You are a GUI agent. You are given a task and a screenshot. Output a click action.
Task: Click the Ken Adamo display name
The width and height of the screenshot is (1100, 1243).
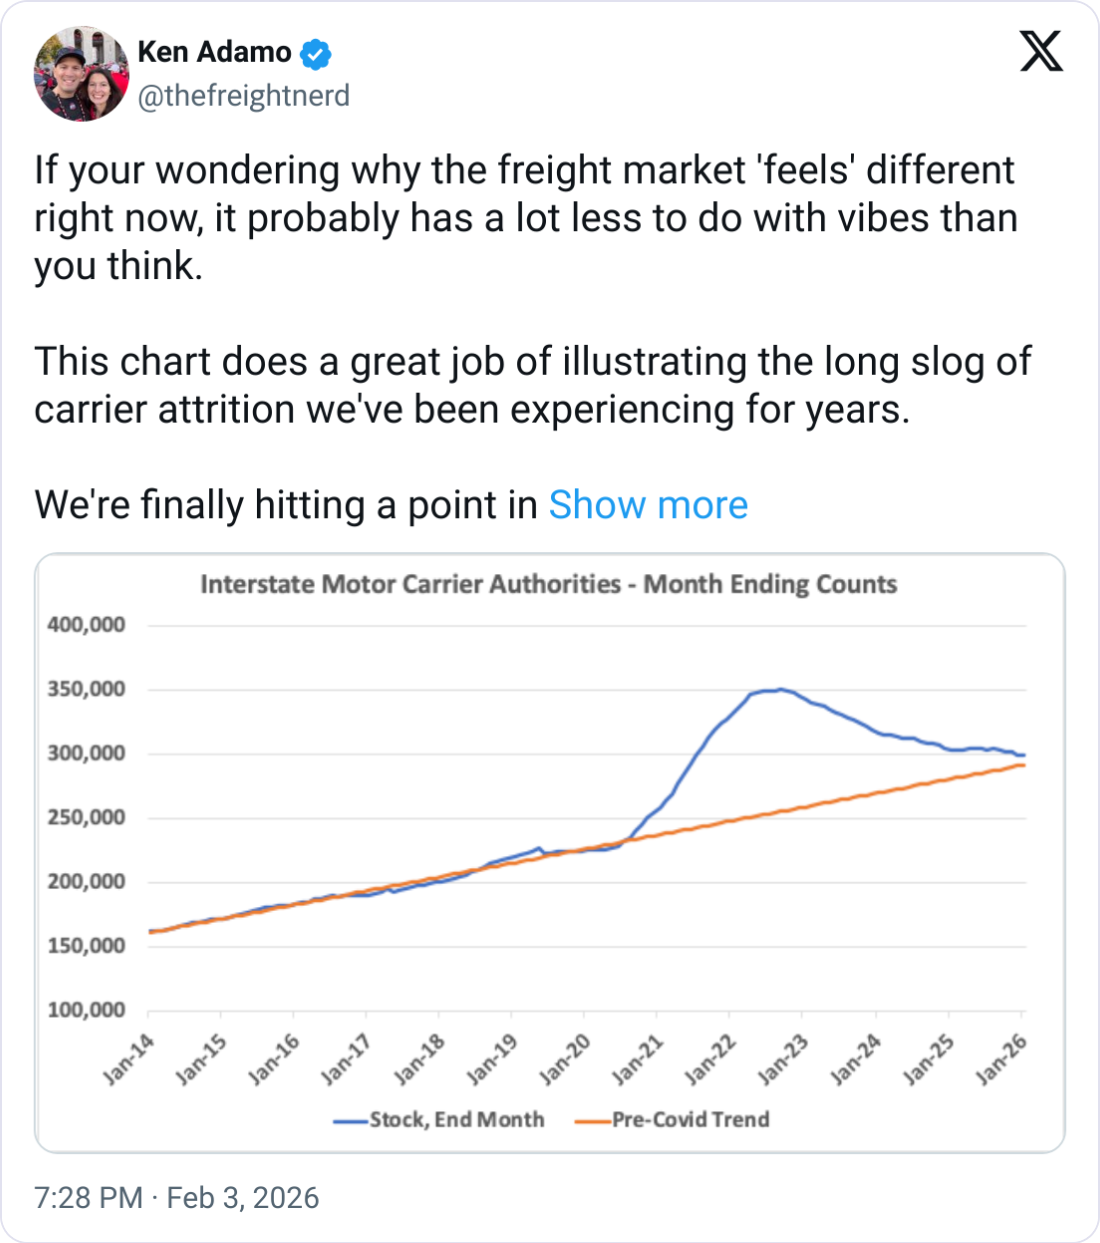point(214,52)
